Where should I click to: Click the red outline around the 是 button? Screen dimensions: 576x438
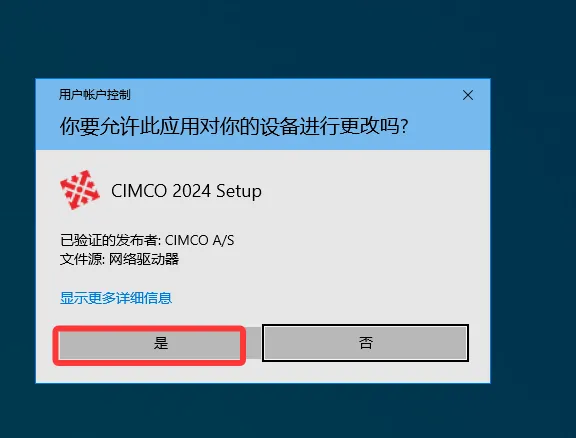point(149,328)
